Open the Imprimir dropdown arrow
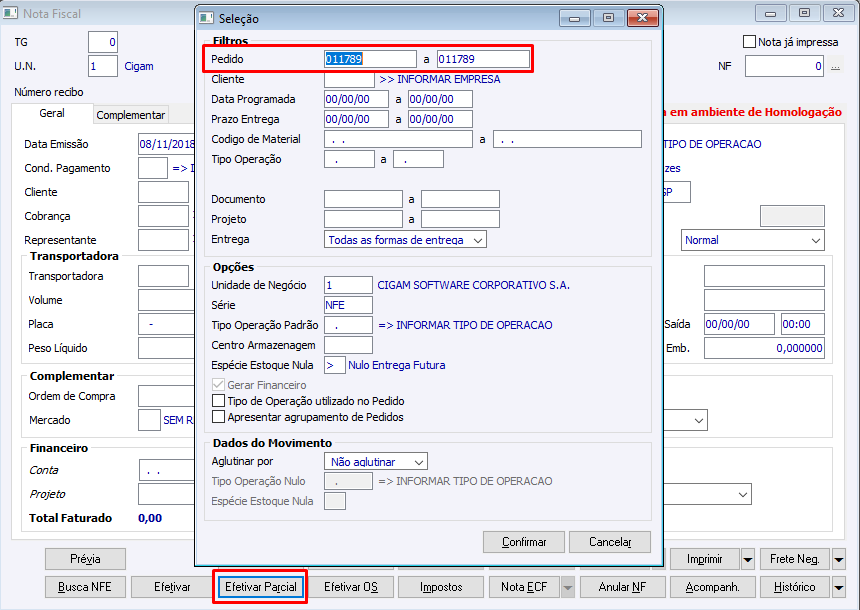Image resolution: width=860 pixels, height=610 pixels. 748,560
